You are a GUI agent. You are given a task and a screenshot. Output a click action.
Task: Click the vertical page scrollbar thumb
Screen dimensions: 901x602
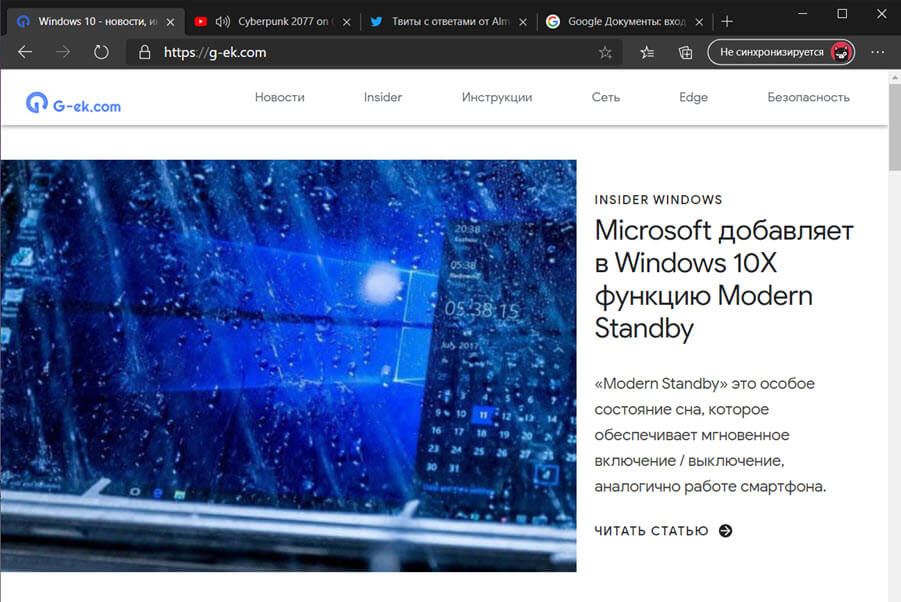tap(895, 127)
